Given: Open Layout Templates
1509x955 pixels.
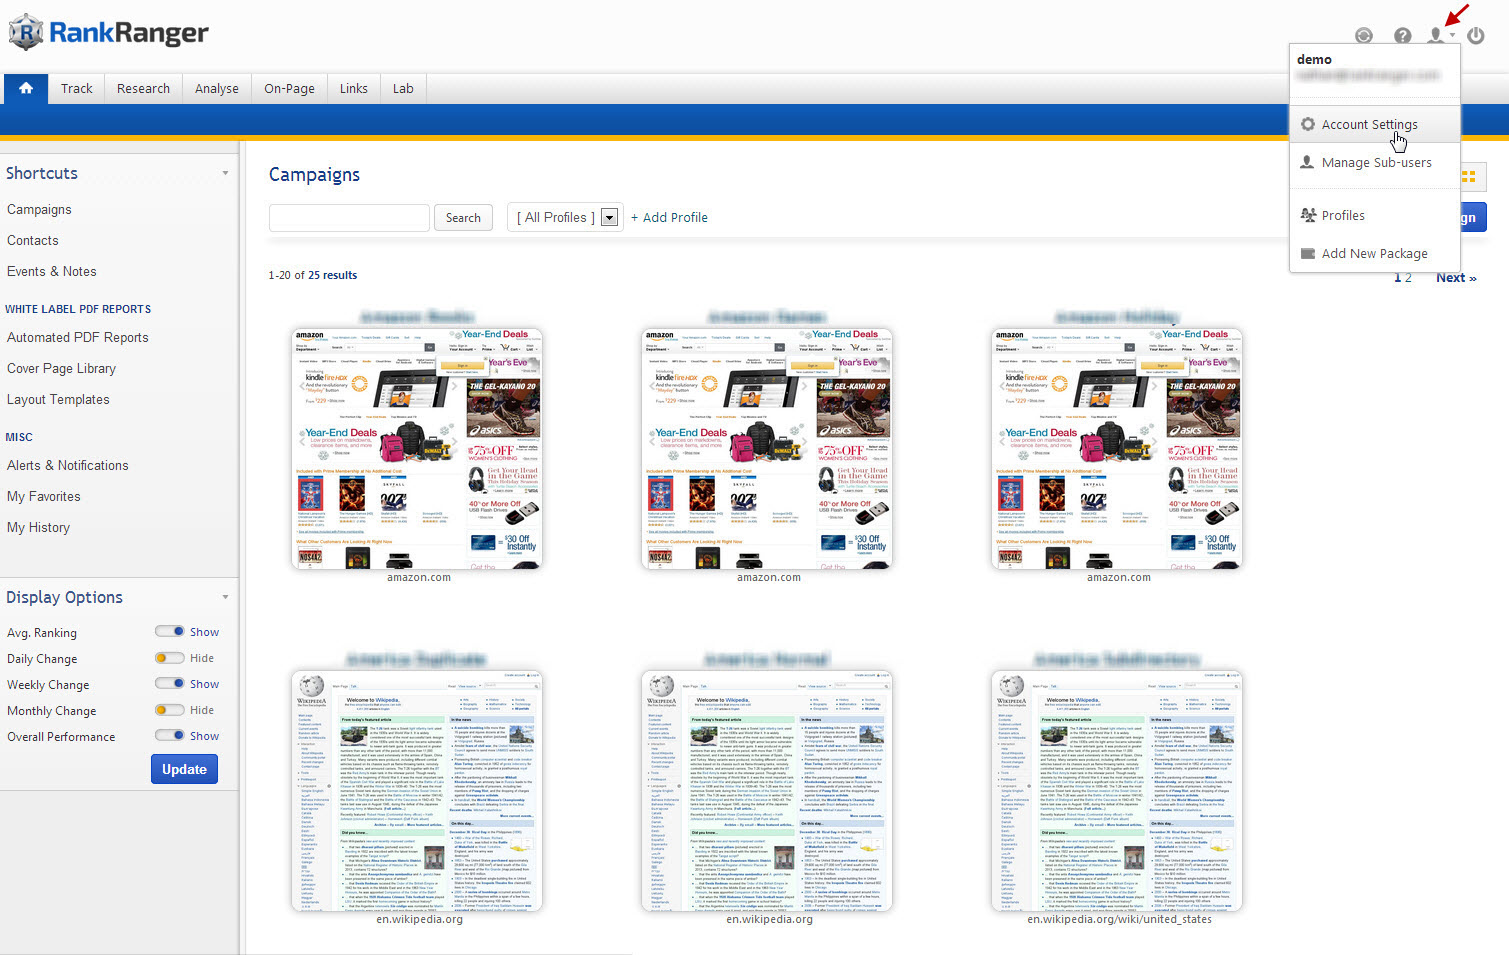Looking at the screenshot, I should click(58, 399).
